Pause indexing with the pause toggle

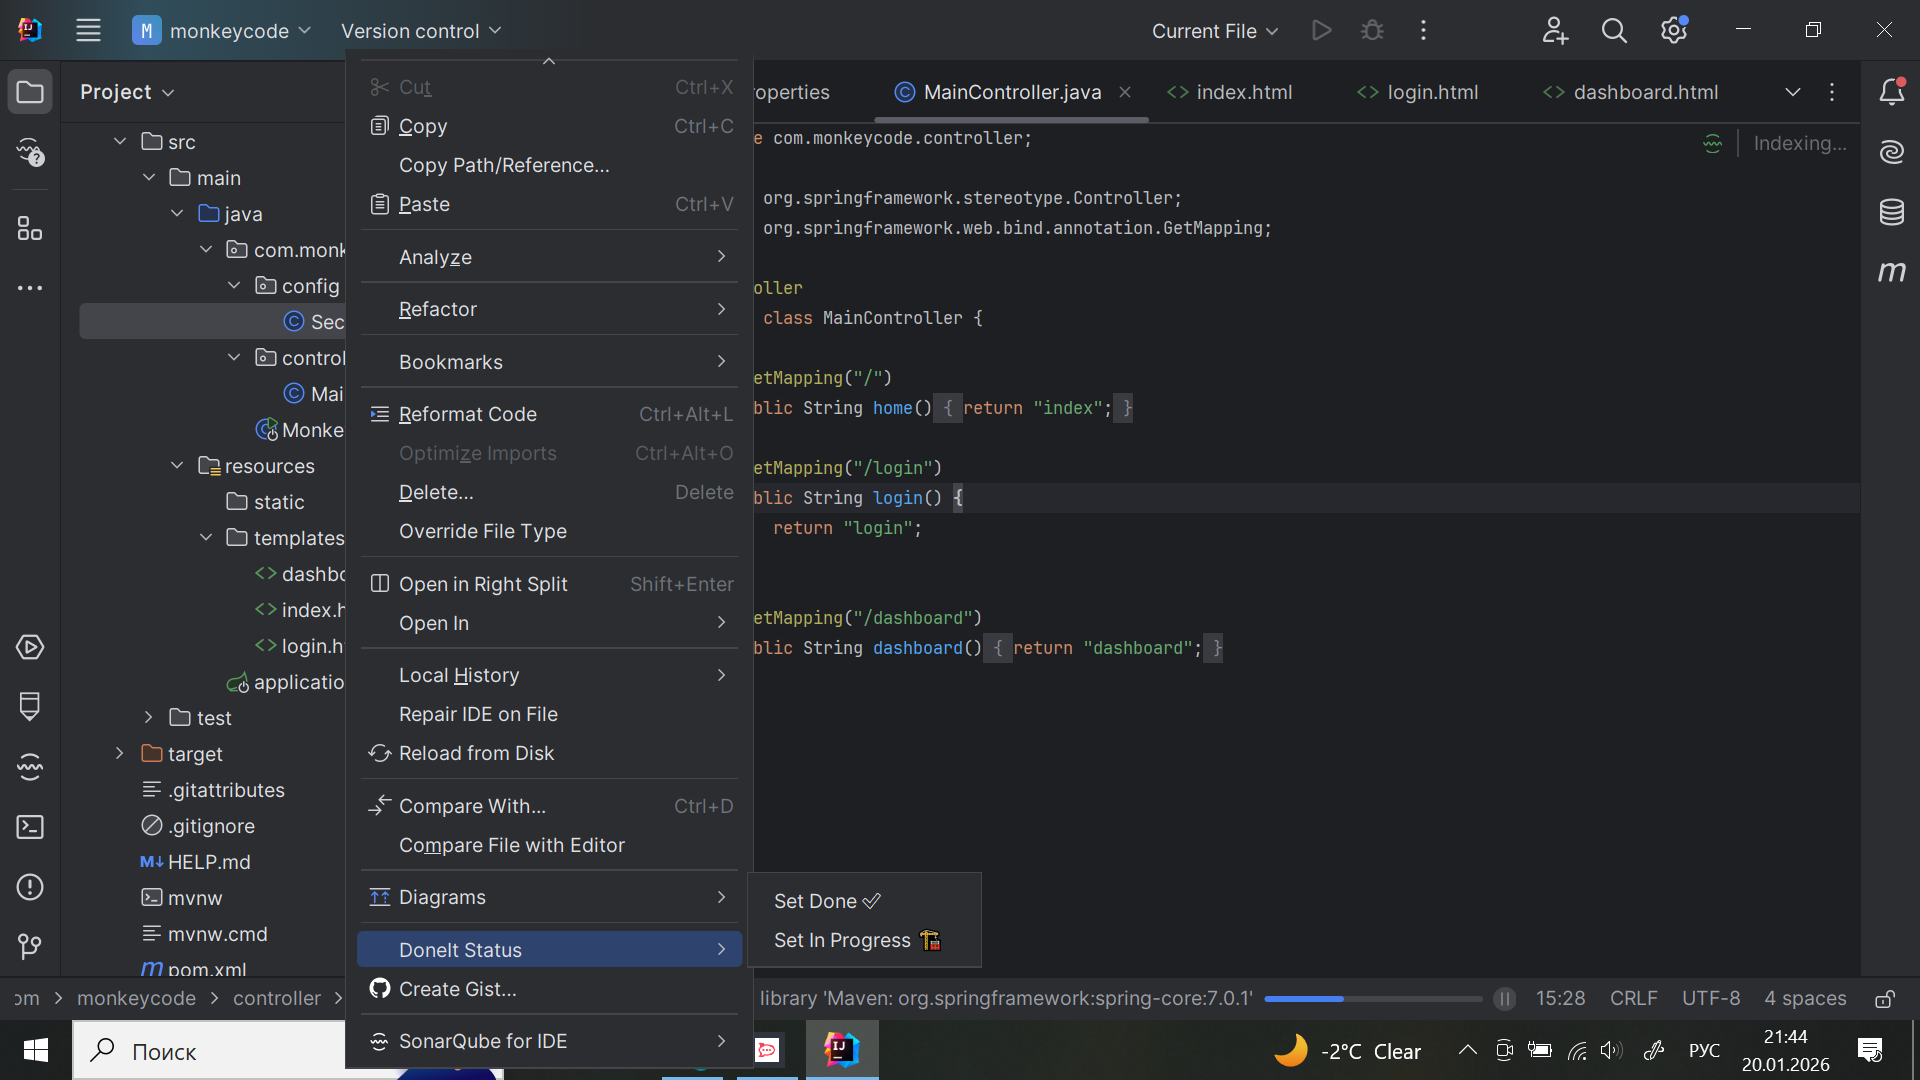click(1505, 998)
